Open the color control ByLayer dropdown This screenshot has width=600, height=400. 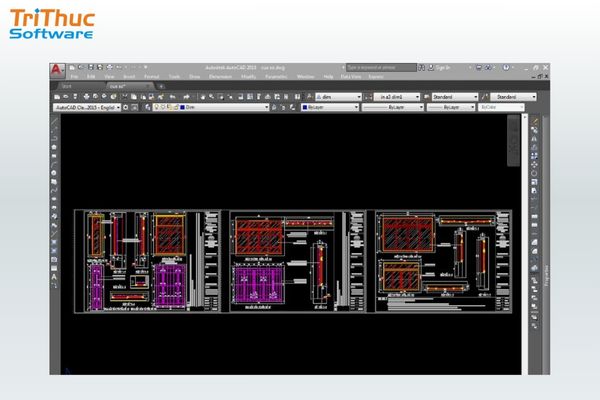click(x=330, y=108)
